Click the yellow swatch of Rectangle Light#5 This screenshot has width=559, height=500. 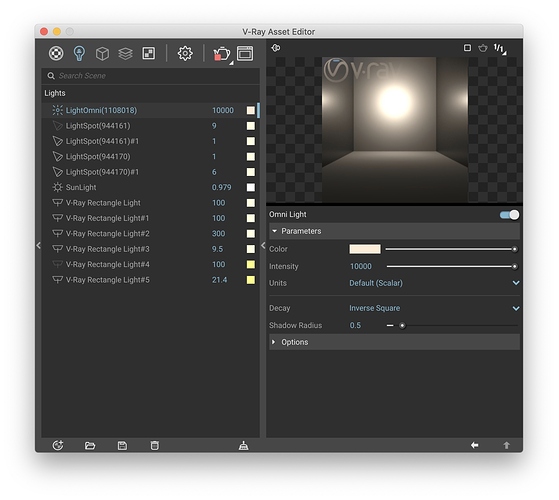[251, 280]
